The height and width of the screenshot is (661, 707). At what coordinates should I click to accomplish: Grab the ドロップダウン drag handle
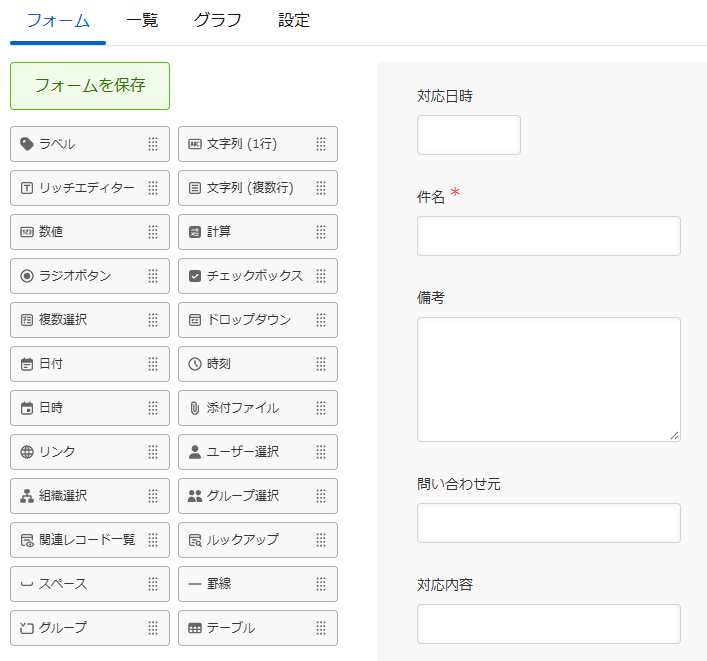(321, 320)
